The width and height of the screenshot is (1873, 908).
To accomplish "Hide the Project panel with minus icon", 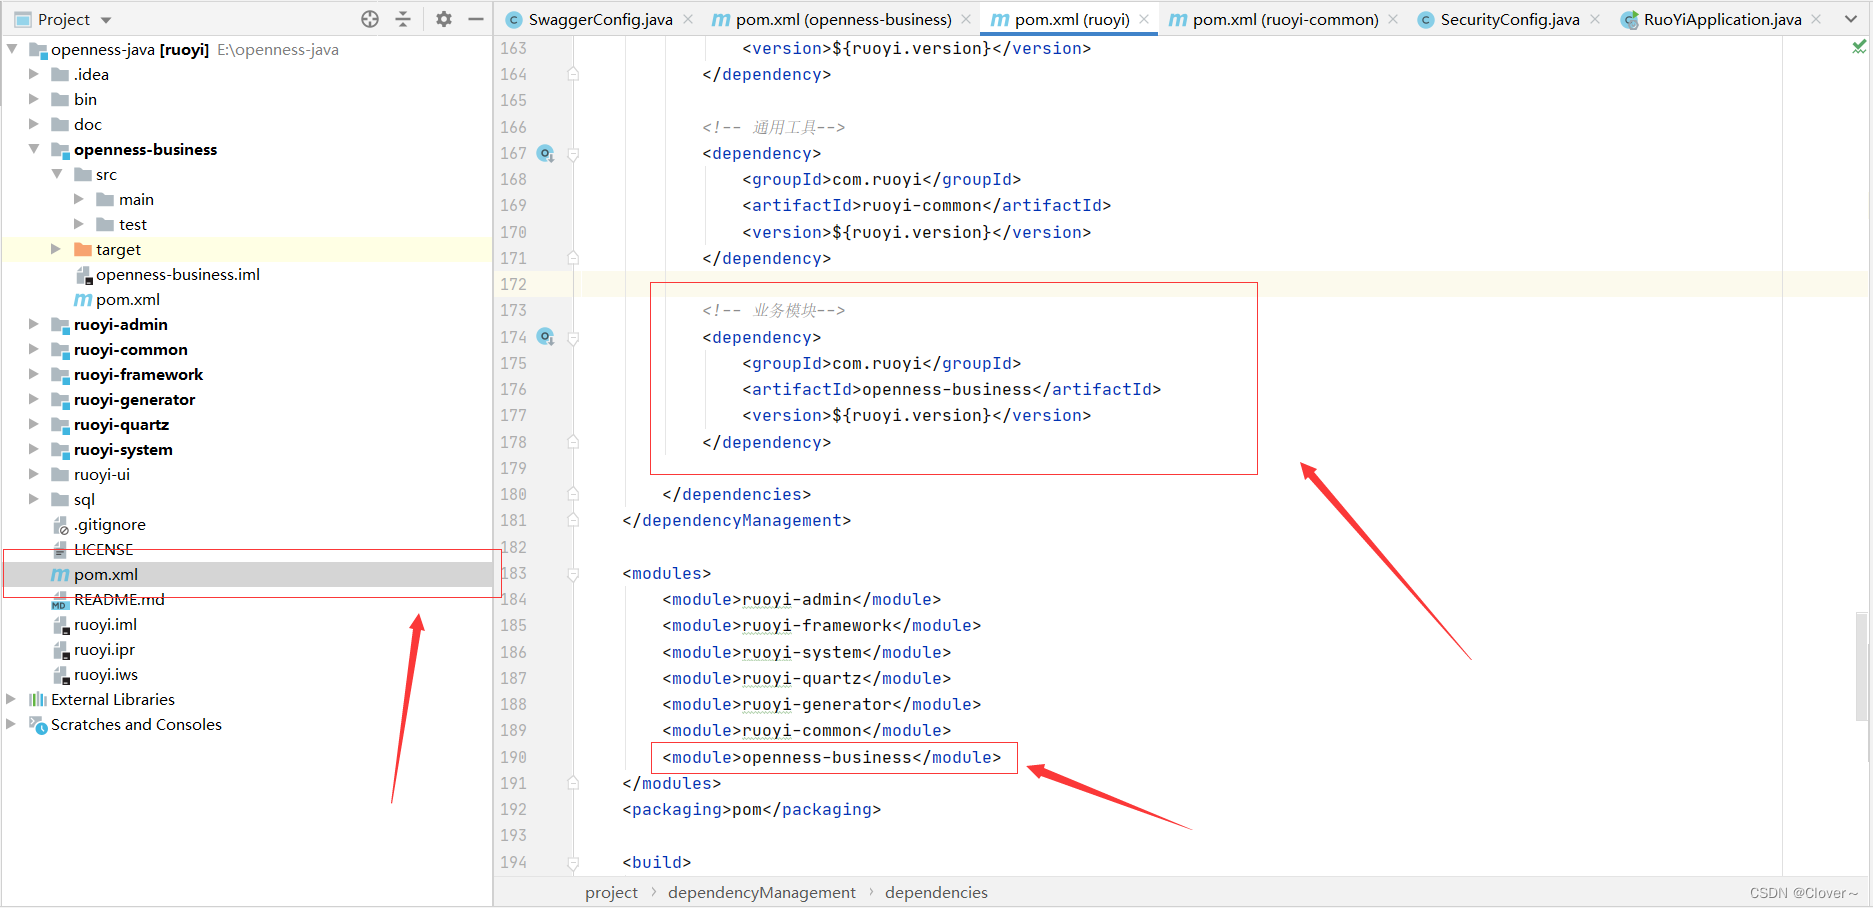I will tap(476, 19).
